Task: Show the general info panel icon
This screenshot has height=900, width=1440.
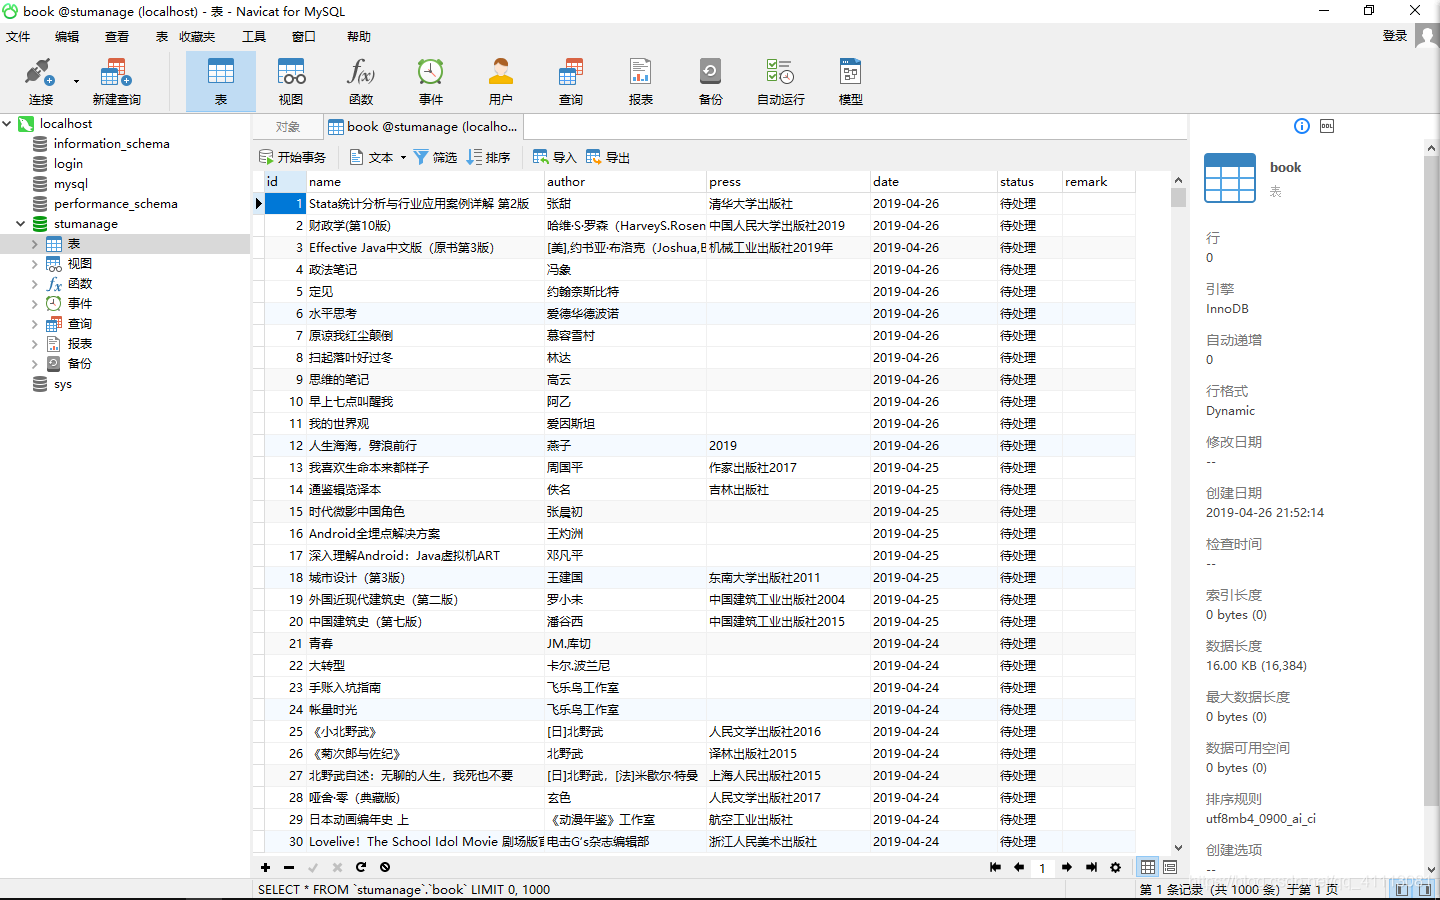Action: click(x=1301, y=126)
